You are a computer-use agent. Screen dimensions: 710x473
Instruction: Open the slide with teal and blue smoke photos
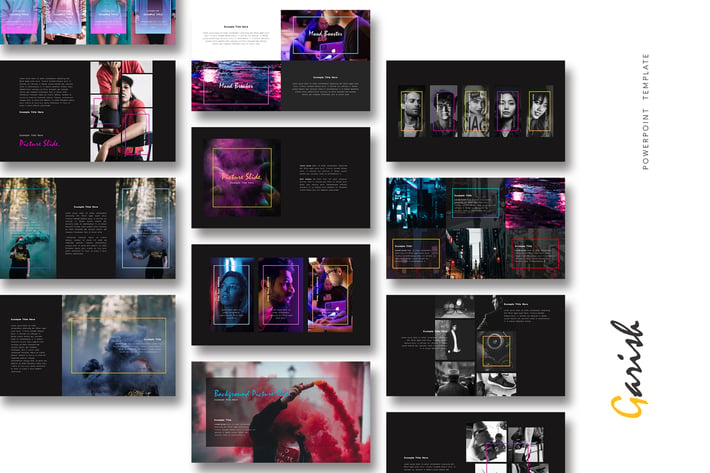(x=88, y=228)
